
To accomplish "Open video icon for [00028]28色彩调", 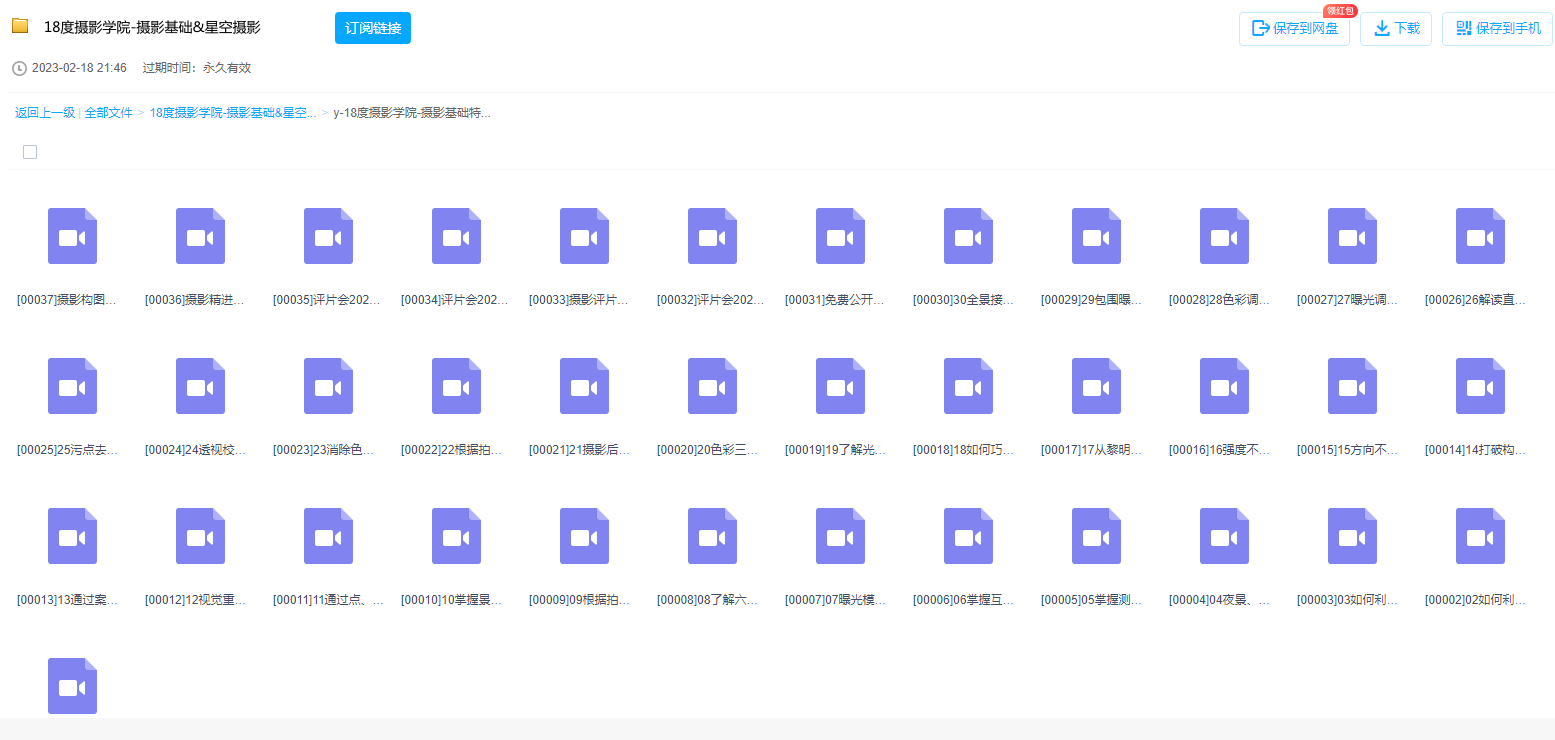I will [1224, 236].
